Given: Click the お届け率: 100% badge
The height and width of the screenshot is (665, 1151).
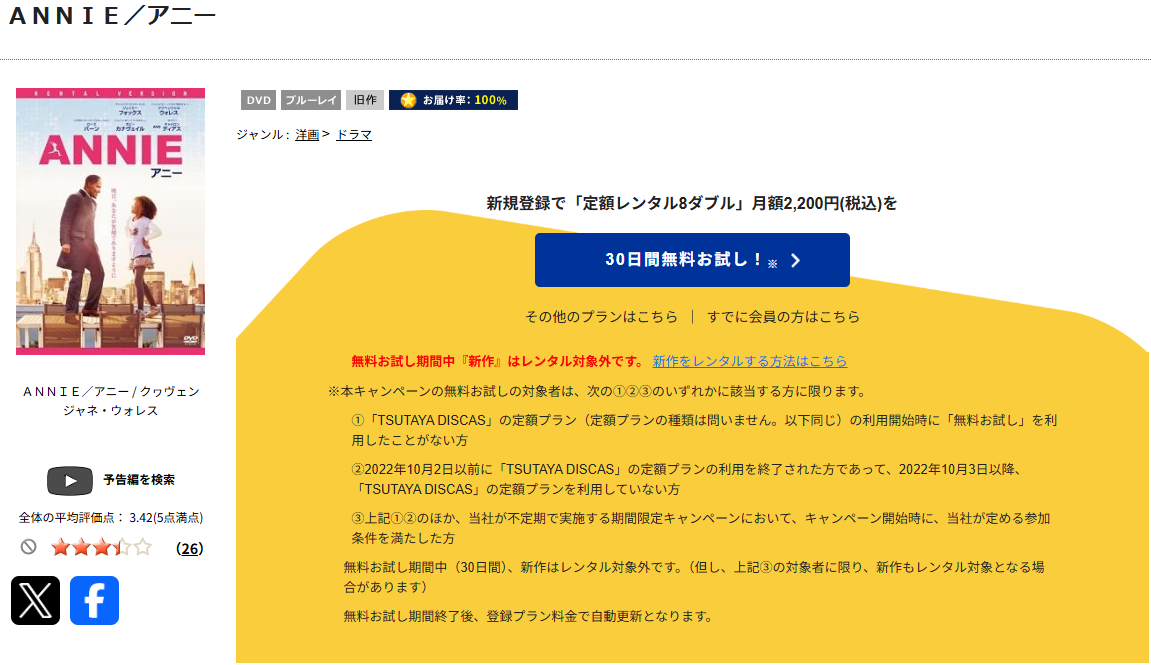Looking at the screenshot, I should click(x=453, y=100).
